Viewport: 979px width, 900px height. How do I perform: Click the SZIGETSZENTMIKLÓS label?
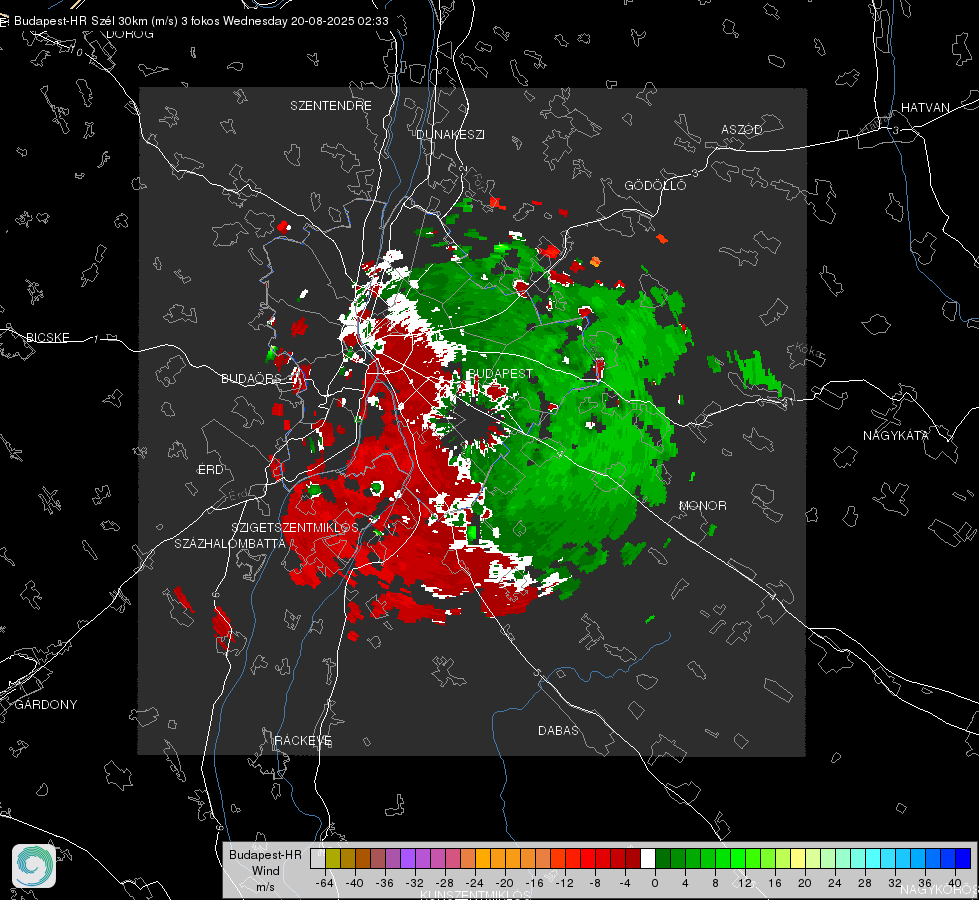pyautogui.click(x=295, y=528)
